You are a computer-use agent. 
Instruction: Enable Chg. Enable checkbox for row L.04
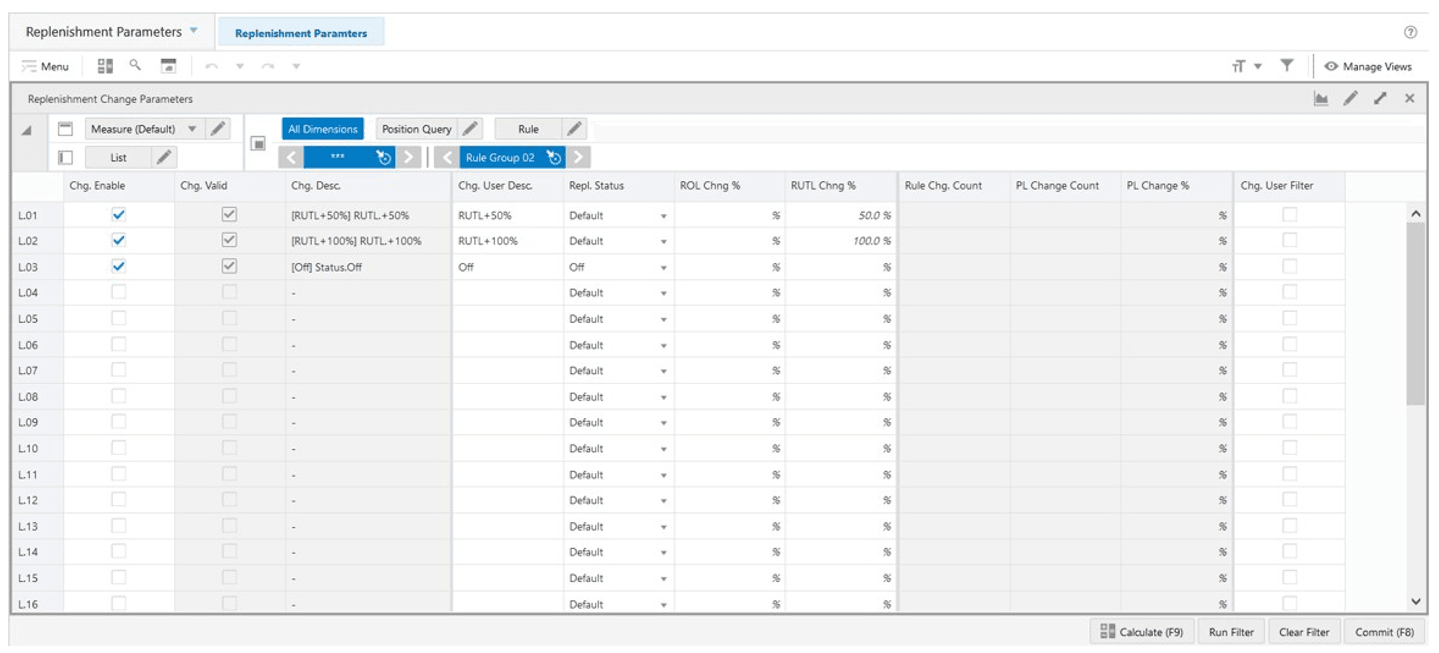(x=118, y=292)
